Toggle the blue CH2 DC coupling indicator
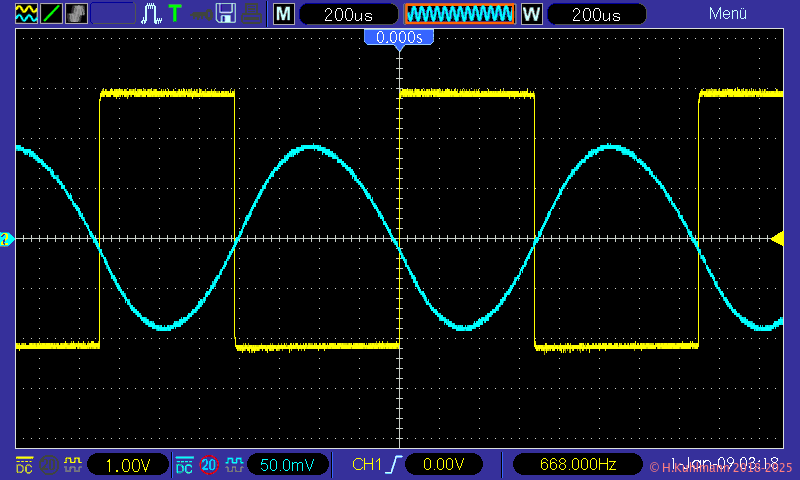 click(184, 465)
